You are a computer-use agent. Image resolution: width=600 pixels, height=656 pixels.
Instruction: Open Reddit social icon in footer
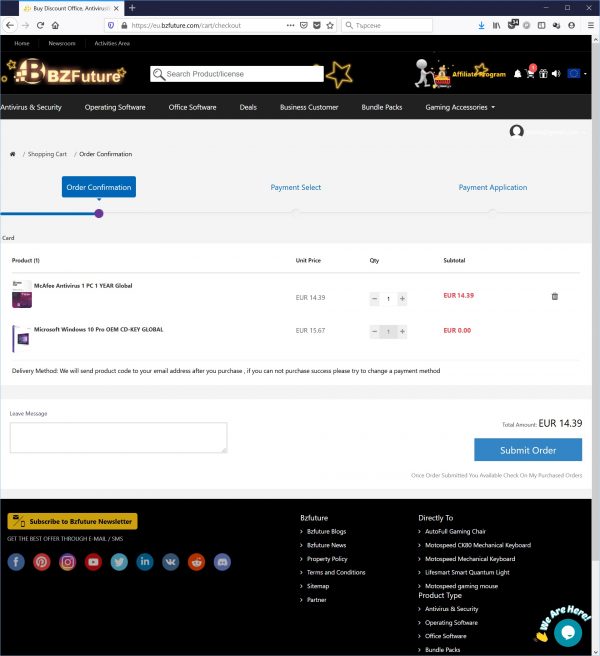click(197, 562)
